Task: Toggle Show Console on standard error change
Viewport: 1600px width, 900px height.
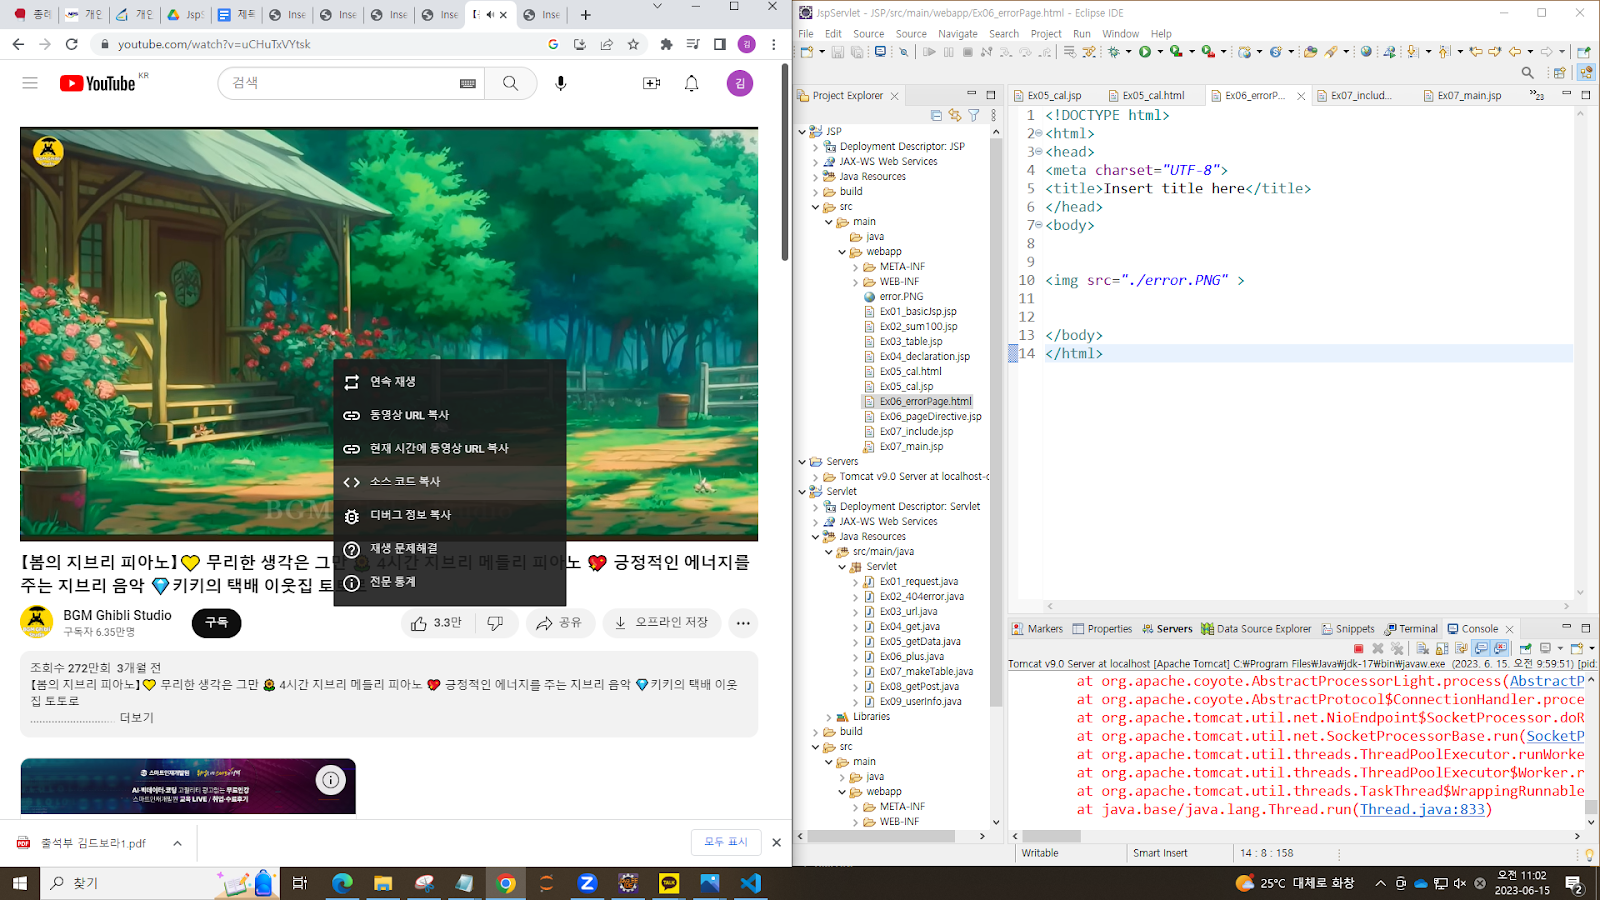Action: (1500, 648)
